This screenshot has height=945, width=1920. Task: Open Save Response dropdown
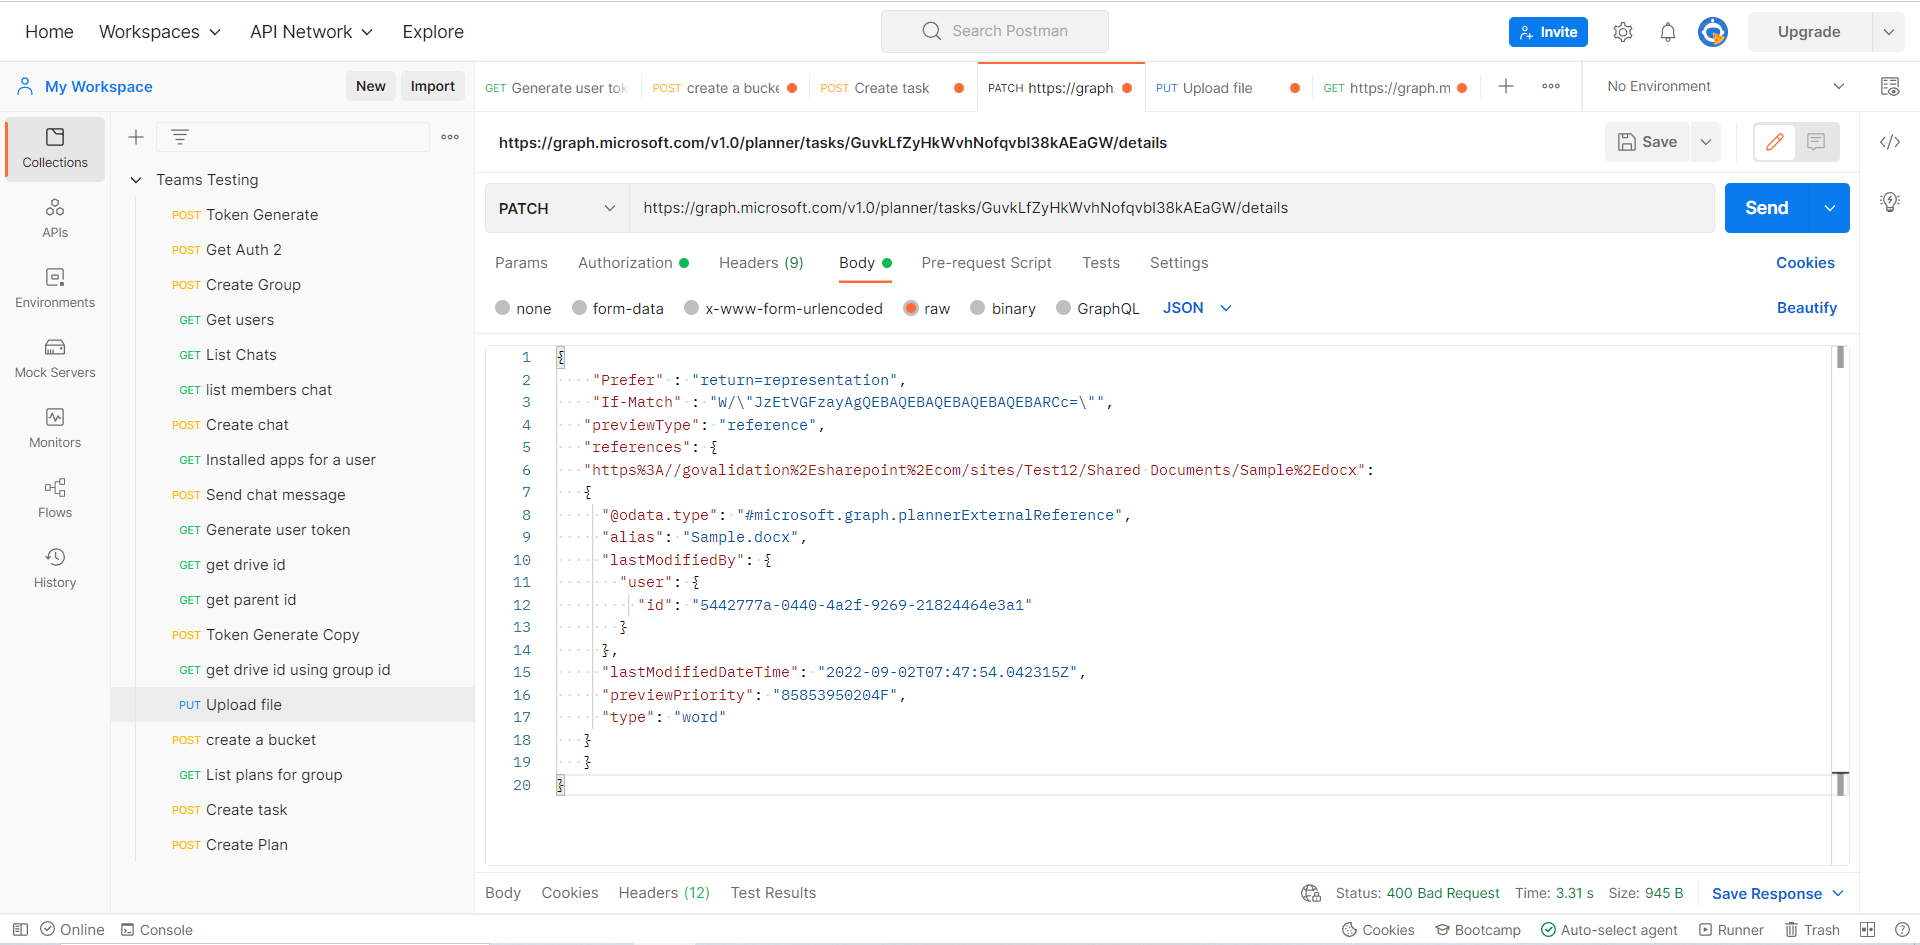coord(1778,894)
